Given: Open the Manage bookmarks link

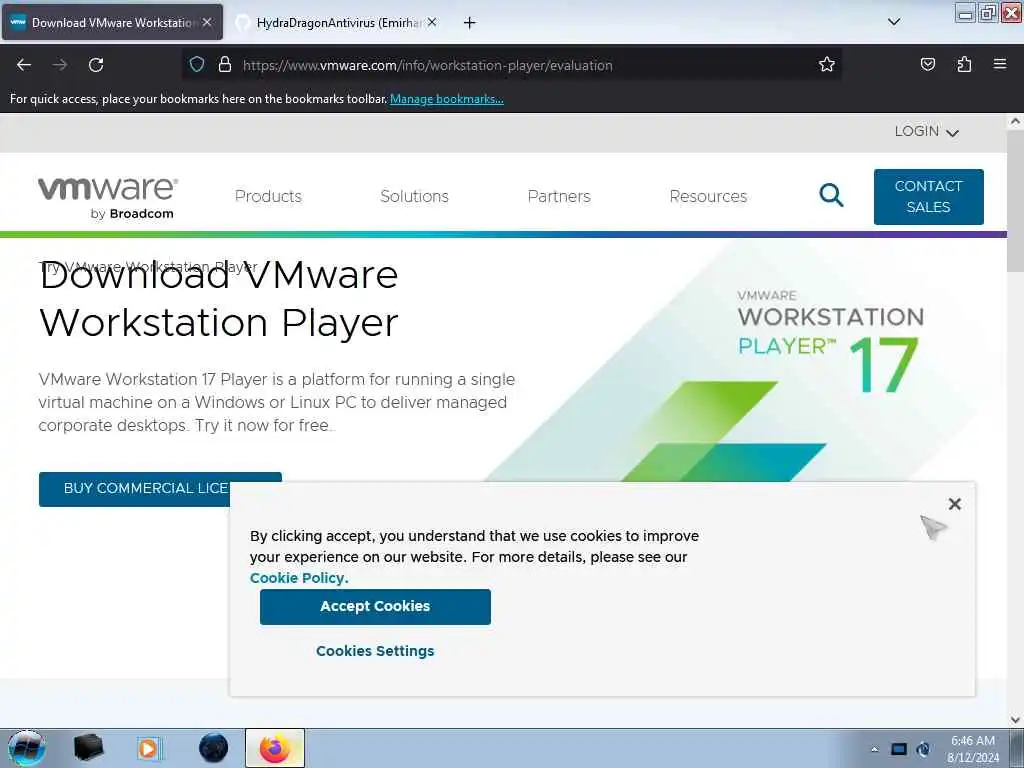Looking at the screenshot, I should point(447,99).
